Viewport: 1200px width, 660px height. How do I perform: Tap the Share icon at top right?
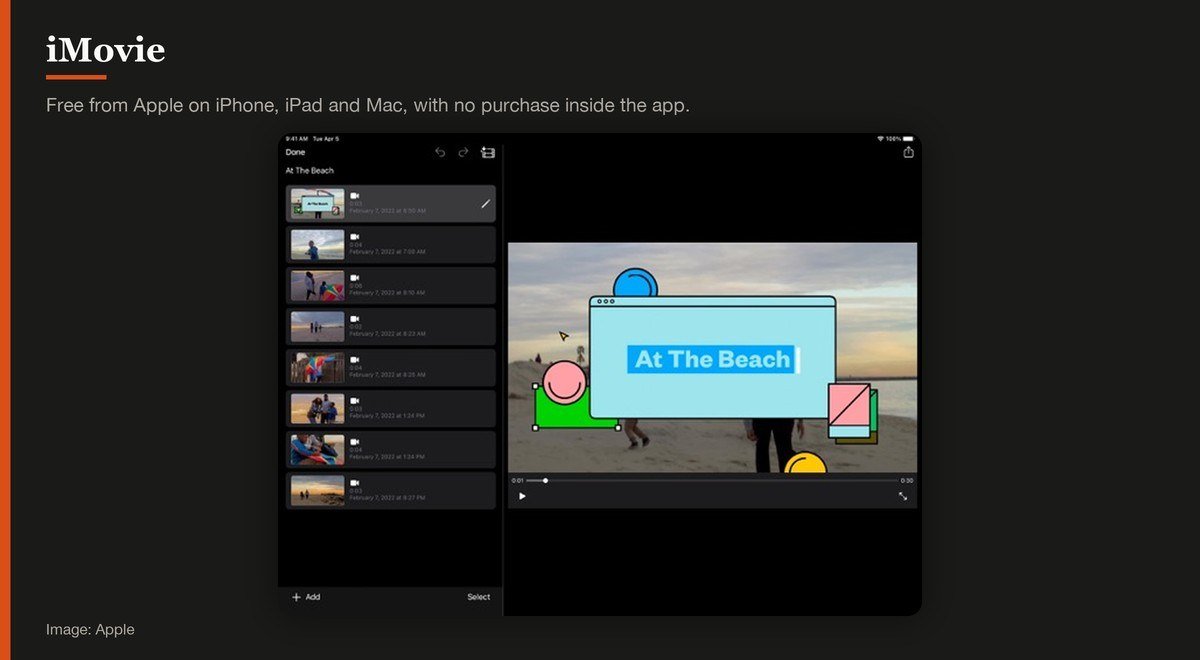pos(908,152)
